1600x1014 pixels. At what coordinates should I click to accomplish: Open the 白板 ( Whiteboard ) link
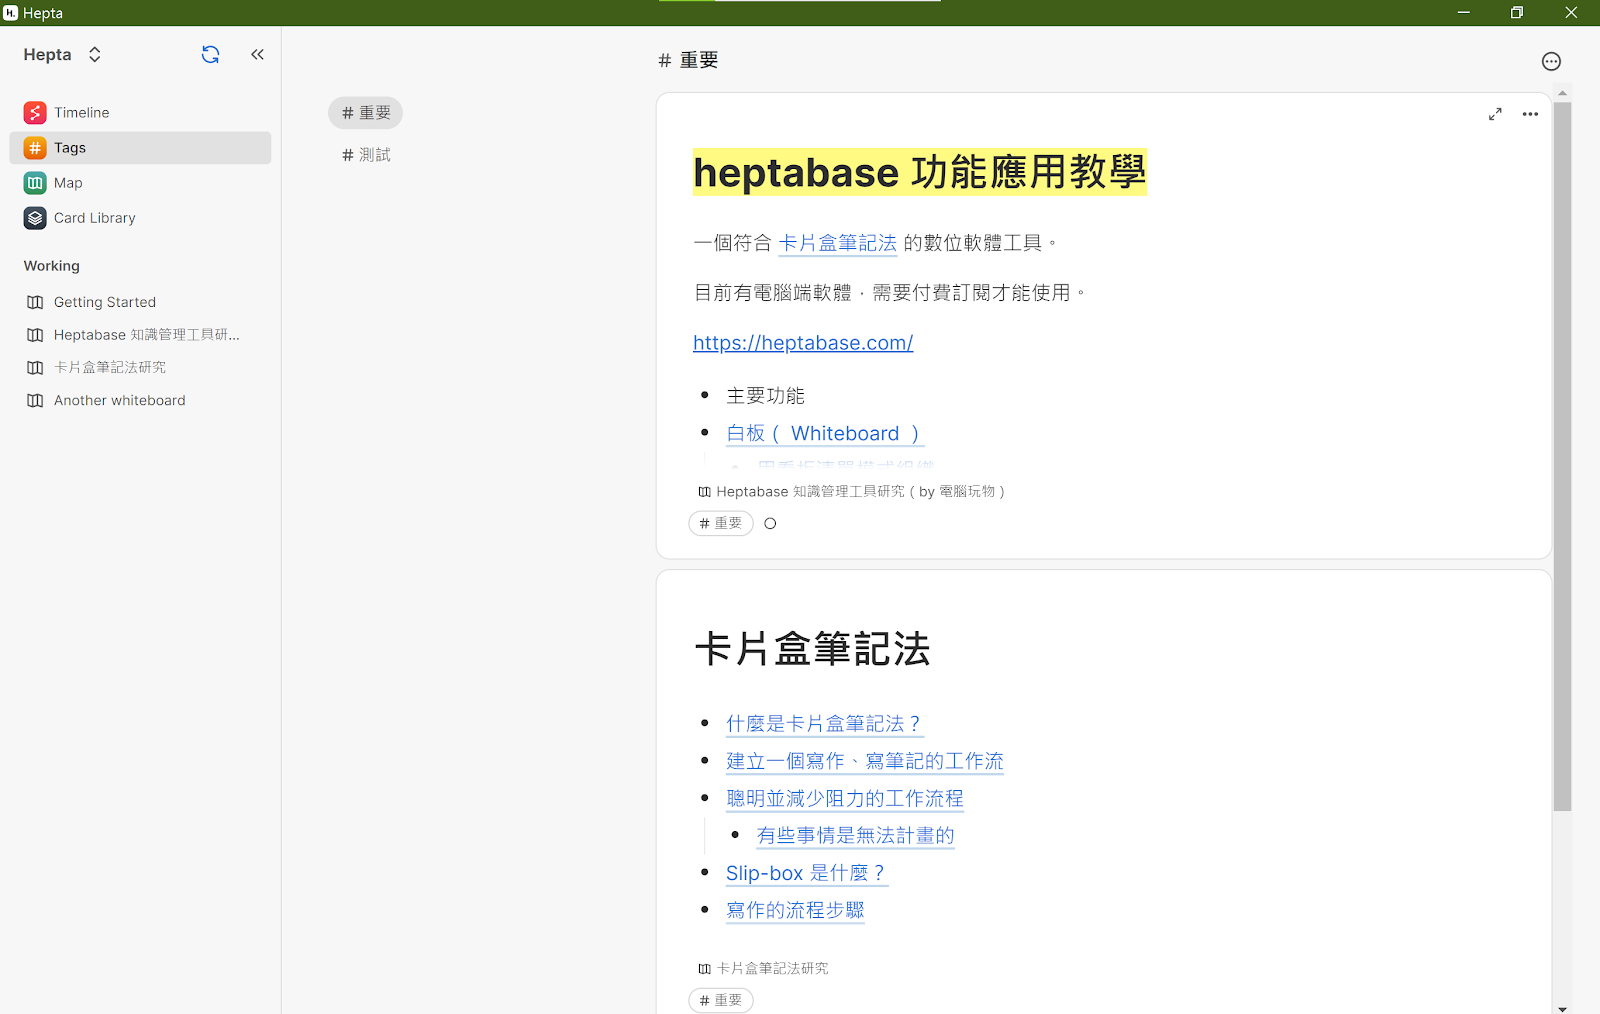coord(824,433)
